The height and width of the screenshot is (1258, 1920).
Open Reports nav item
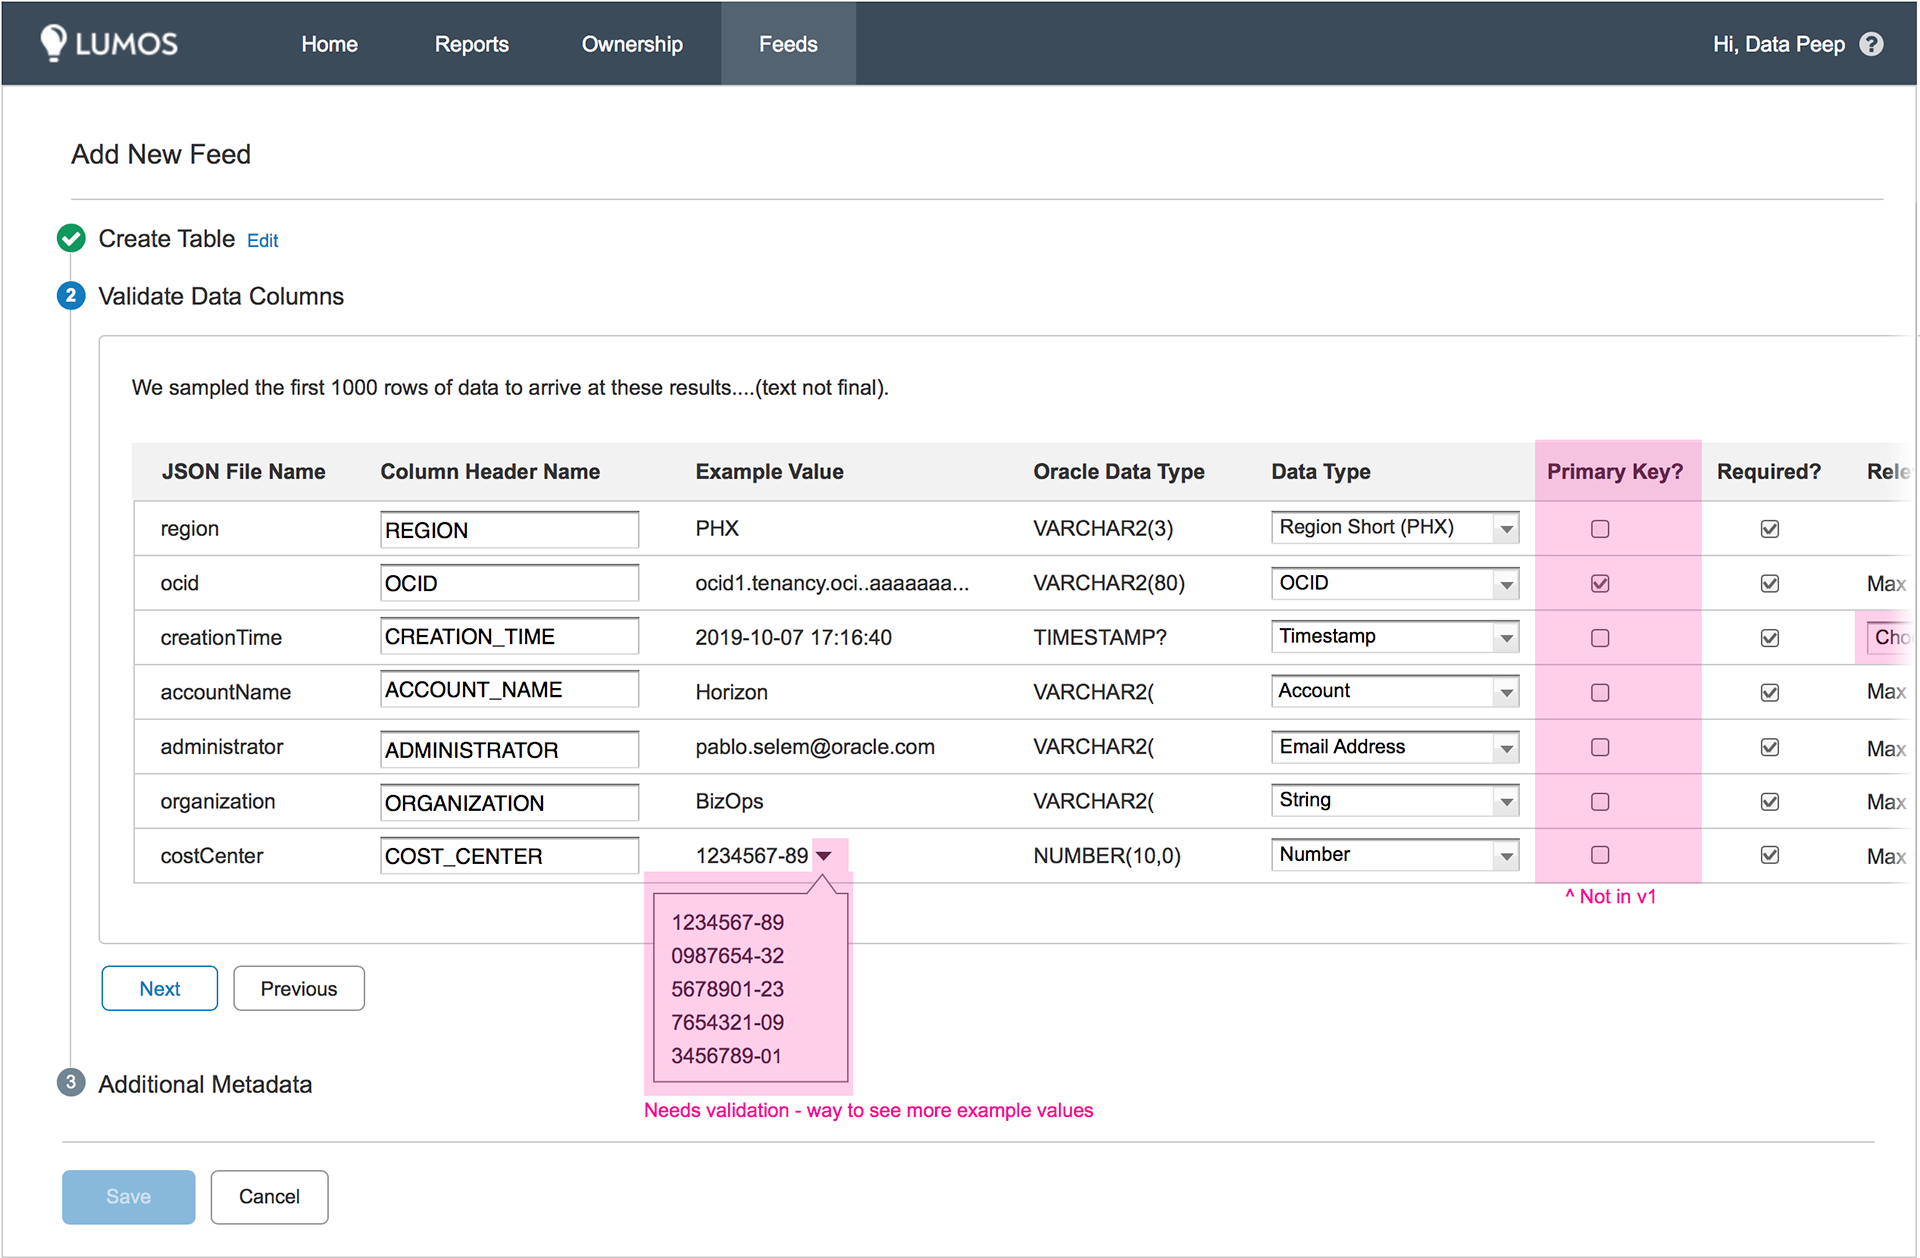point(471,44)
